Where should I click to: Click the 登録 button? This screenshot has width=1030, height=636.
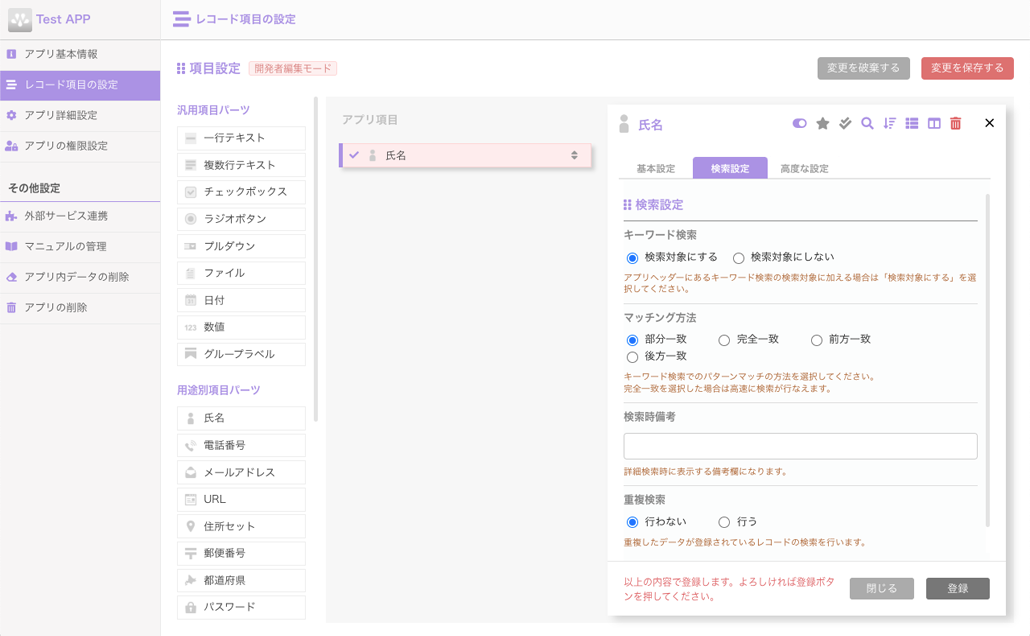coord(958,588)
